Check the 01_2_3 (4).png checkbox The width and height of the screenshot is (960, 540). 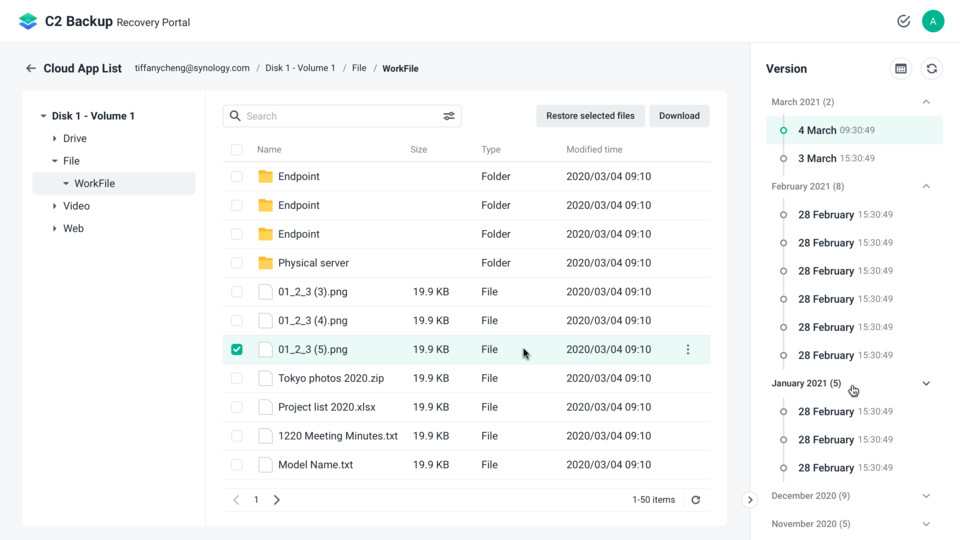pyautogui.click(x=236, y=321)
